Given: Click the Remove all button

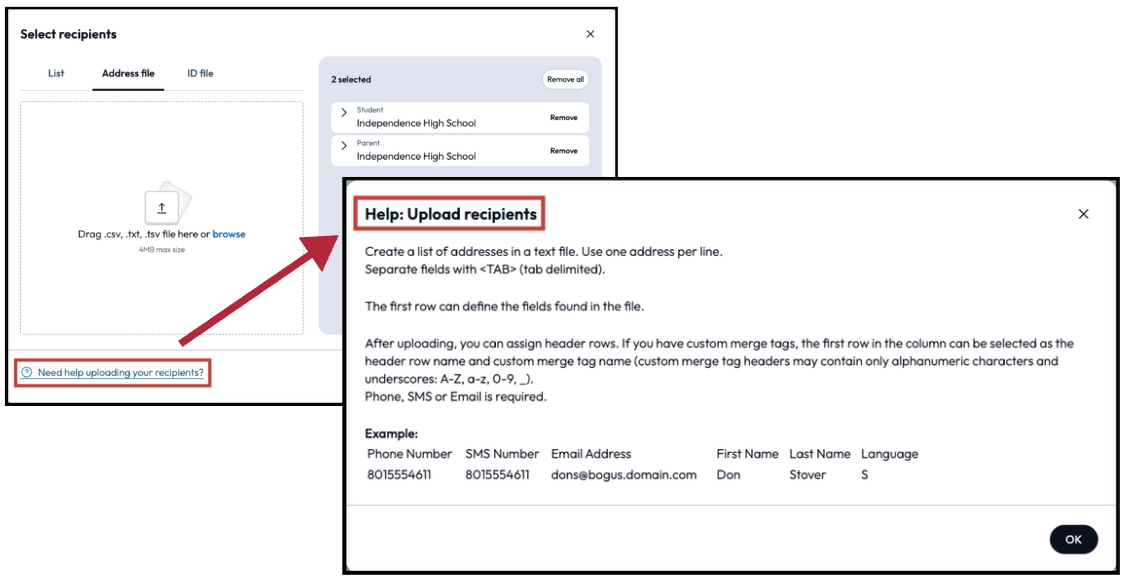Looking at the screenshot, I should coord(564,79).
